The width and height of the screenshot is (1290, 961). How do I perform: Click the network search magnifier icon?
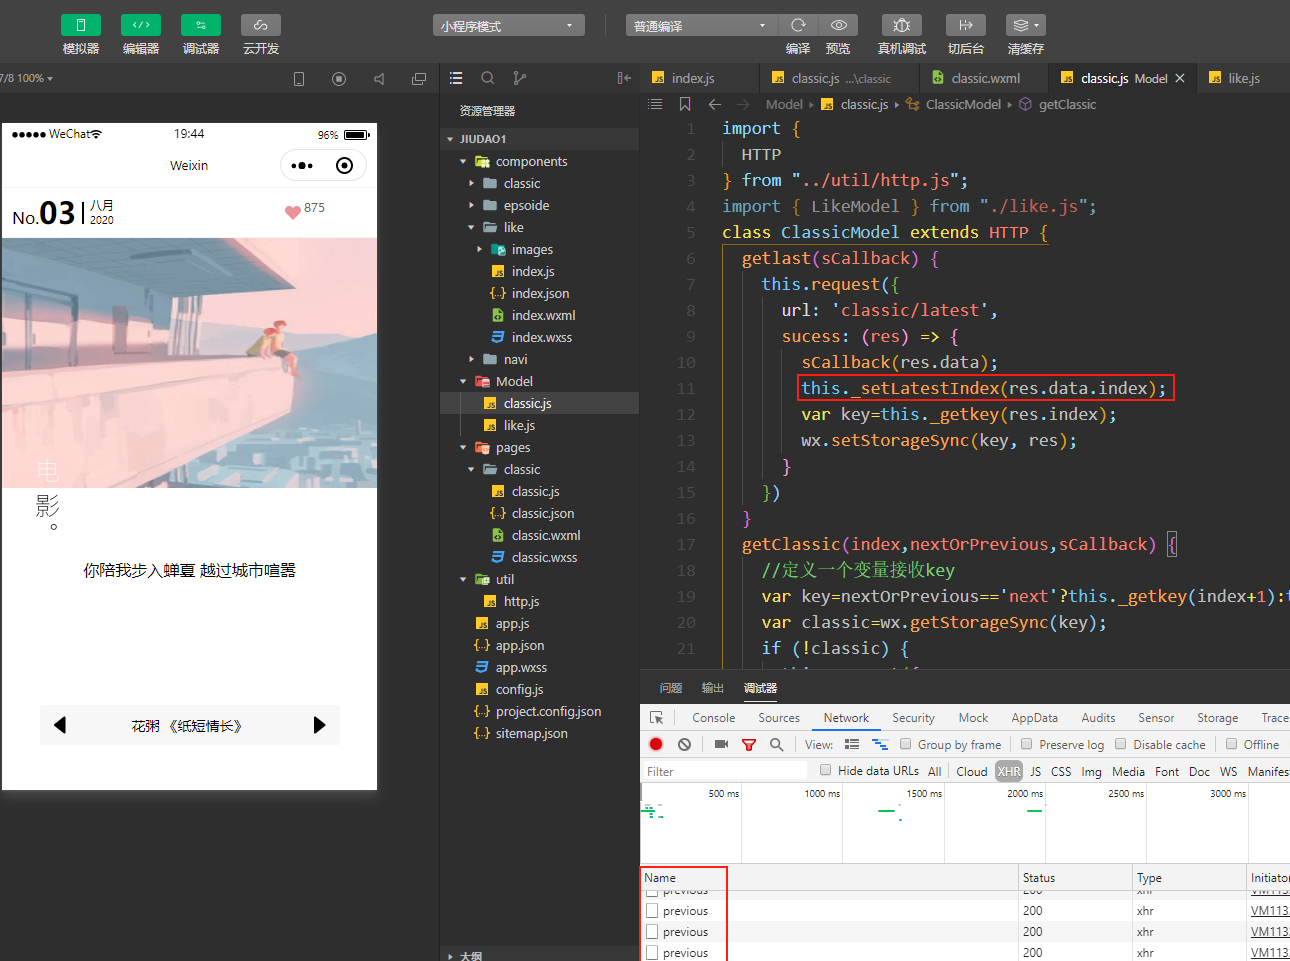(776, 744)
